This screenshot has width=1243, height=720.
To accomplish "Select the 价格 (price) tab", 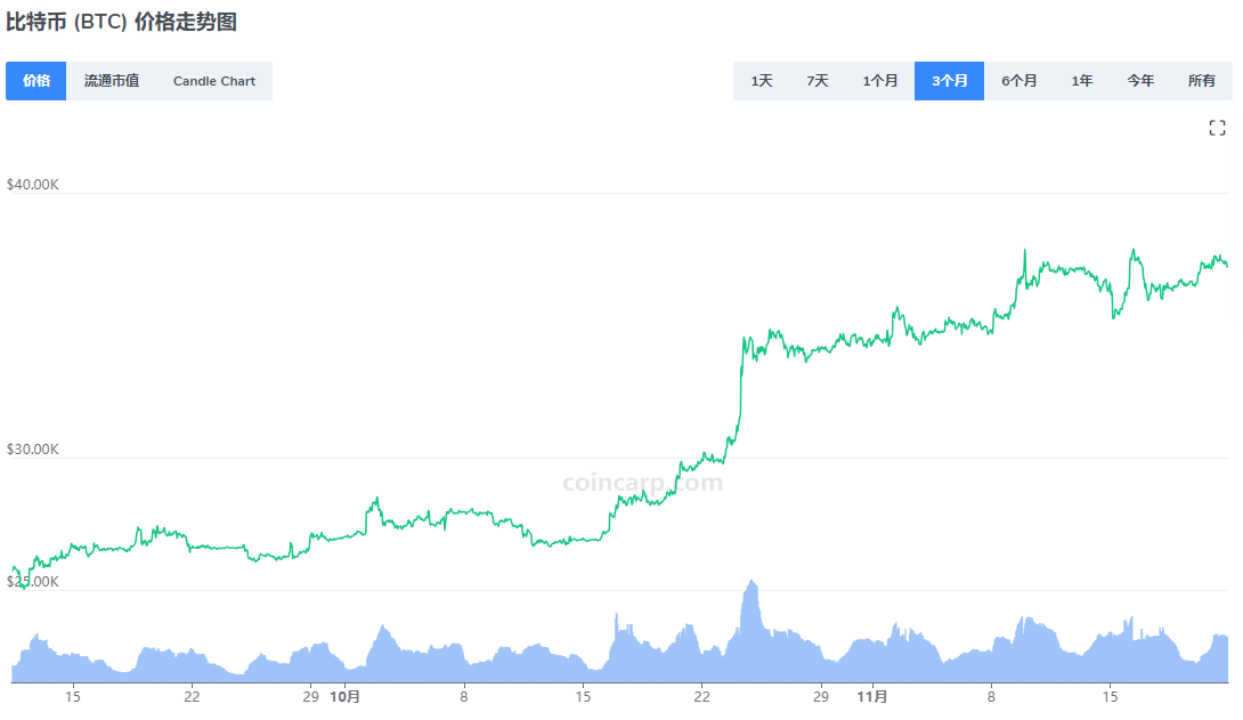I will 36,81.
